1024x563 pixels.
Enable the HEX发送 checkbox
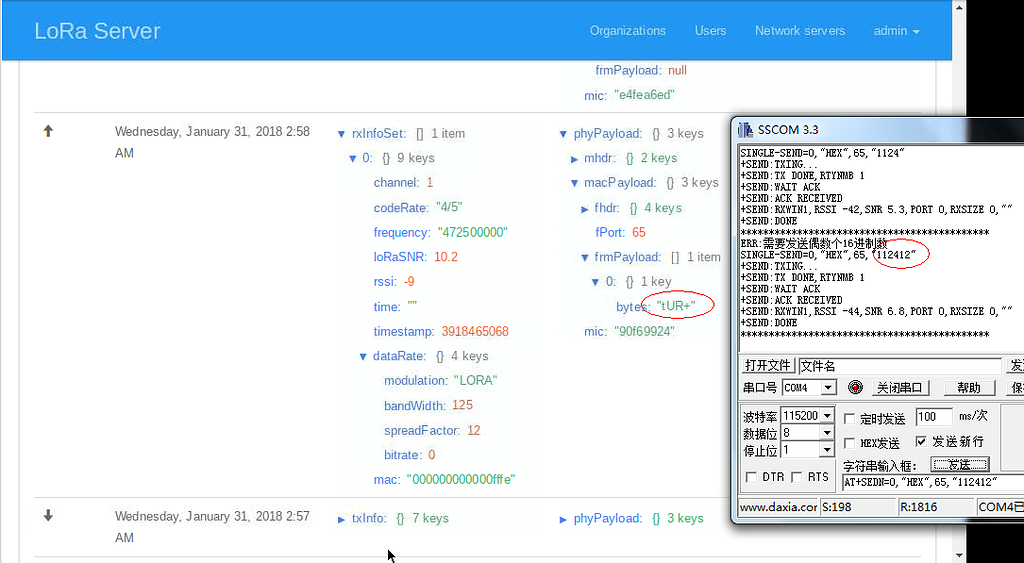pos(850,443)
